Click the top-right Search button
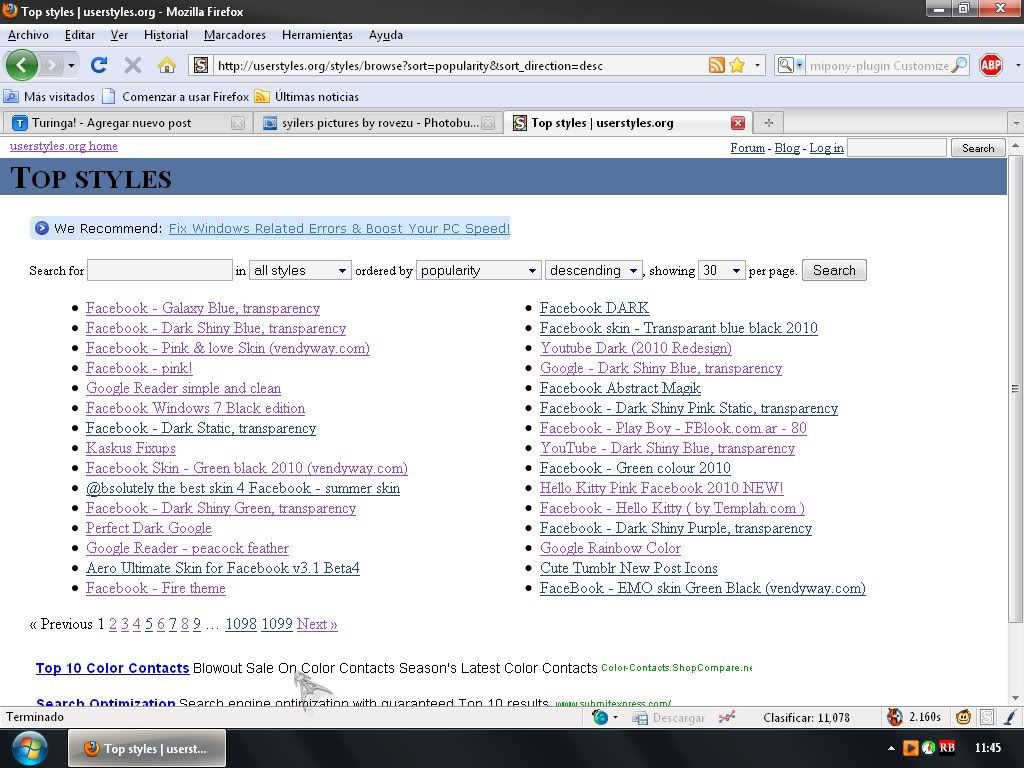 point(978,148)
